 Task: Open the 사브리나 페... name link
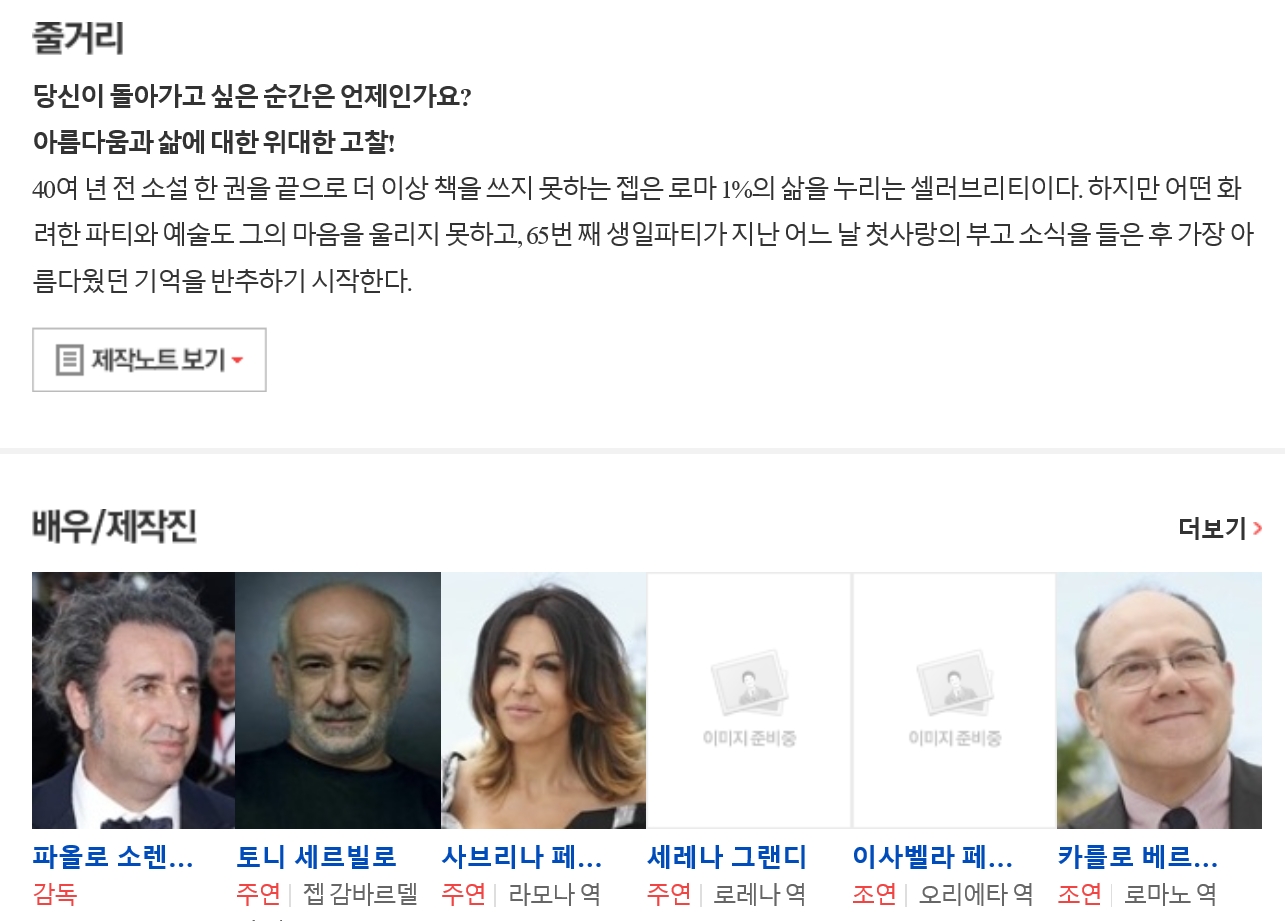(522, 857)
